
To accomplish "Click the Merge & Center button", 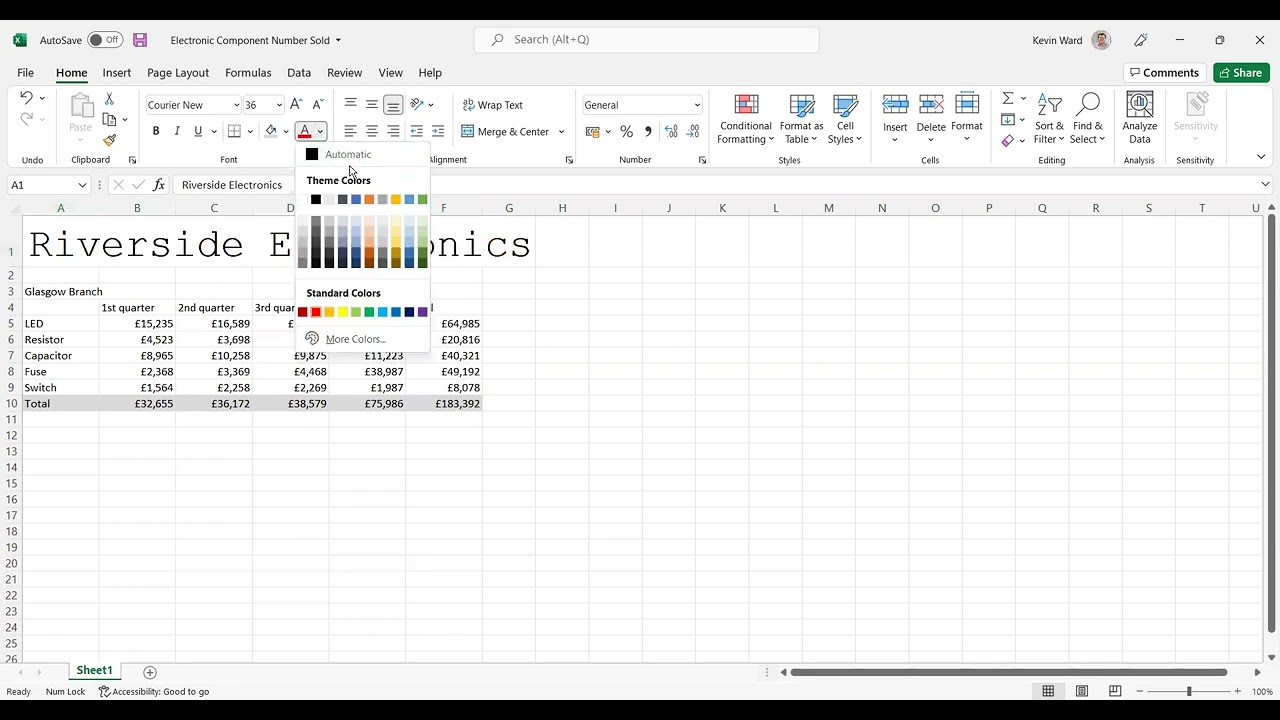I will coord(505,131).
